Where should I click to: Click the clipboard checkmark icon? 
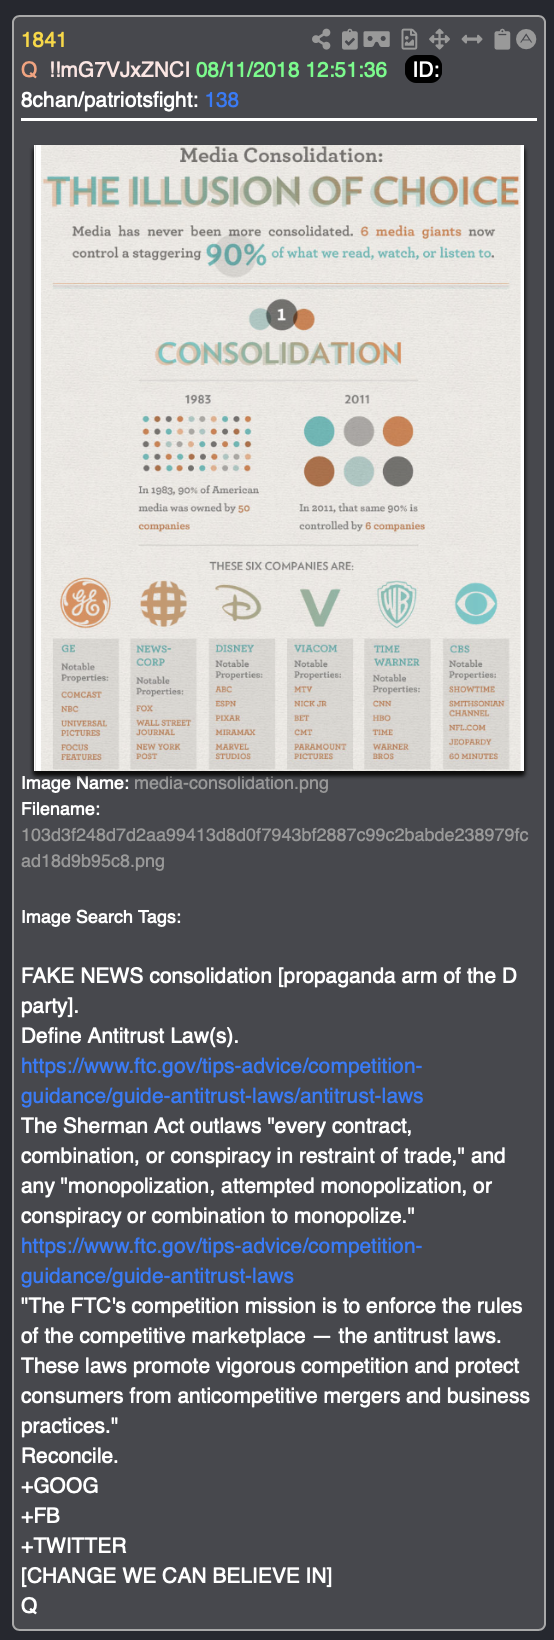tap(349, 40)
